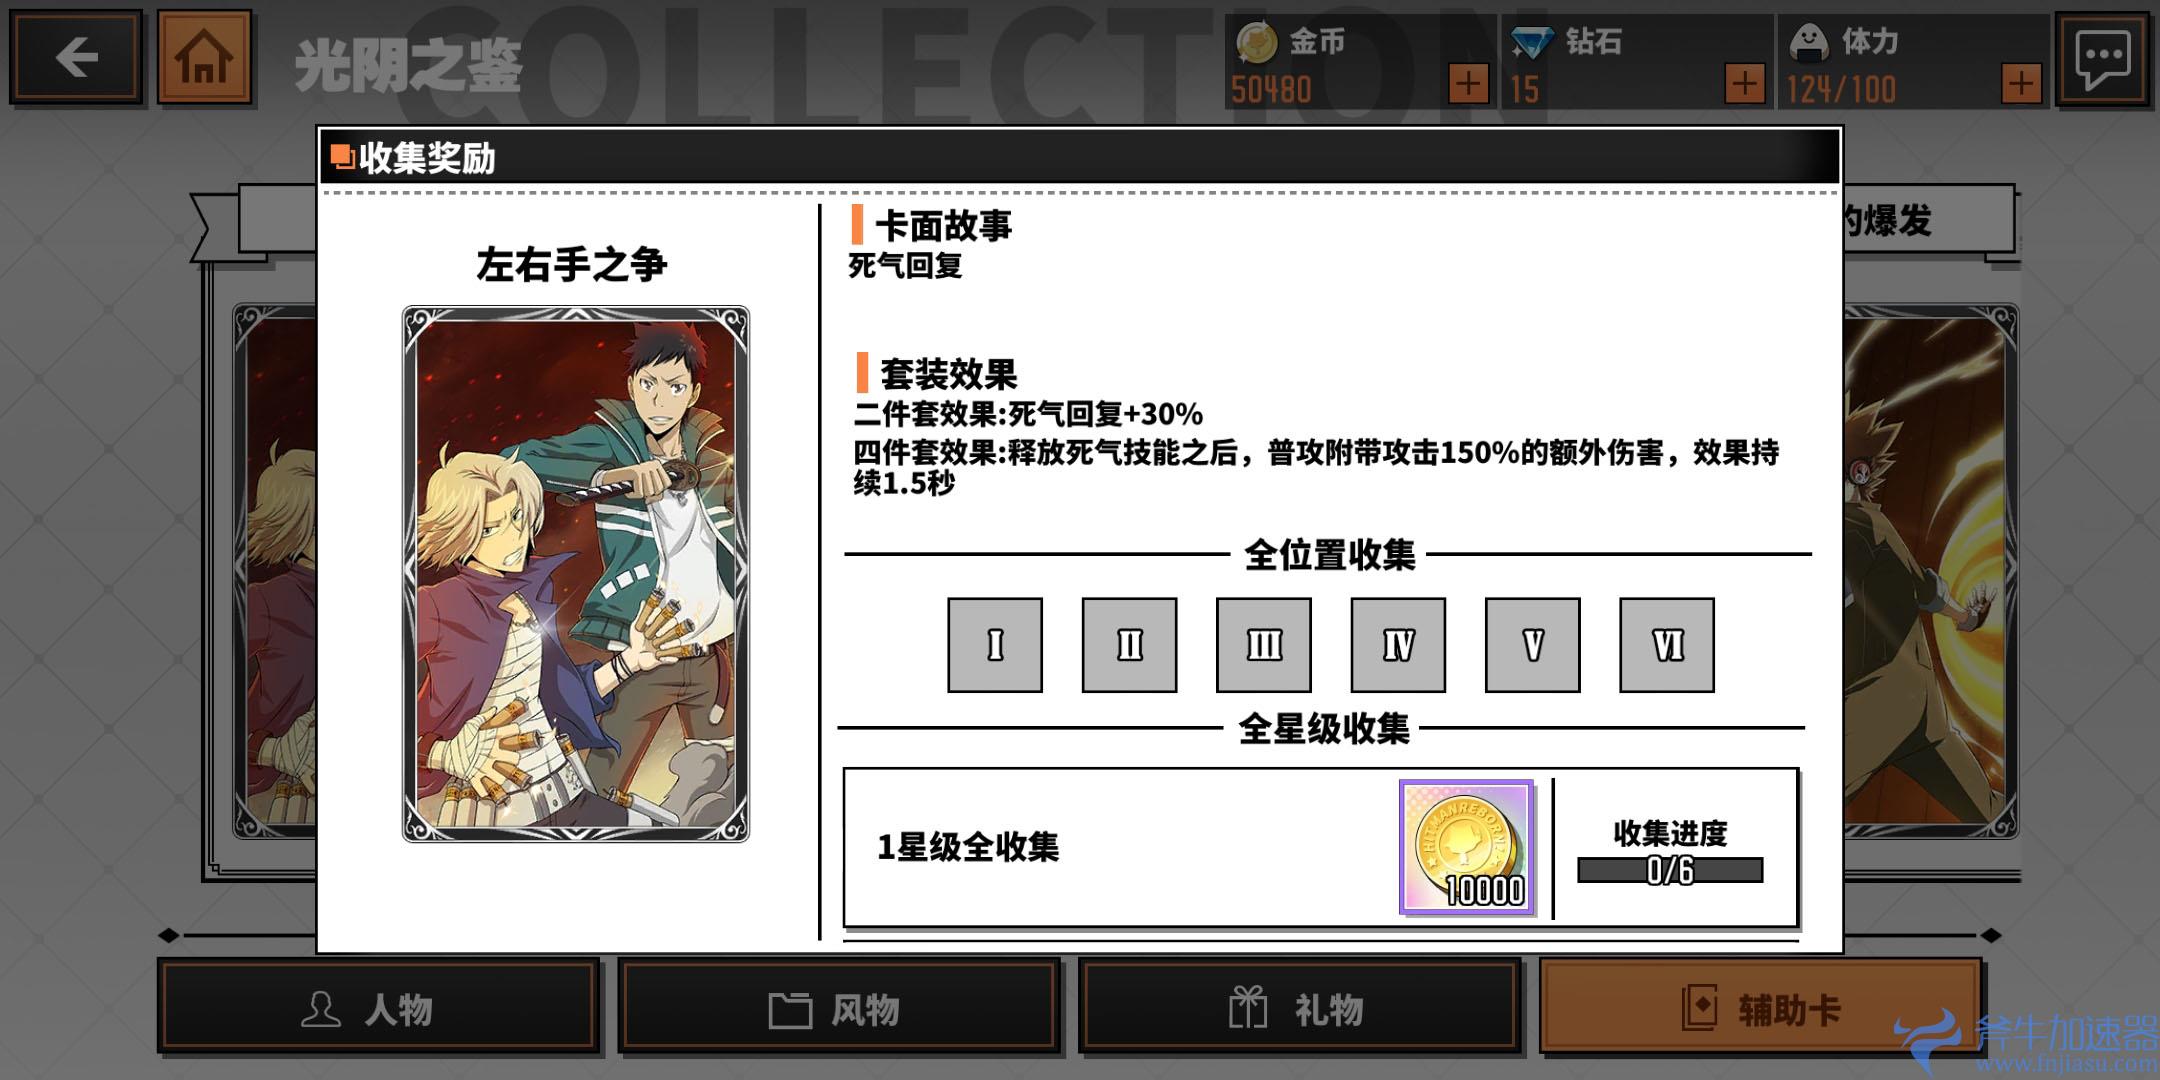Open the 辅助卡 tab
2160x1080 pixels.
coord(1760,1007)
